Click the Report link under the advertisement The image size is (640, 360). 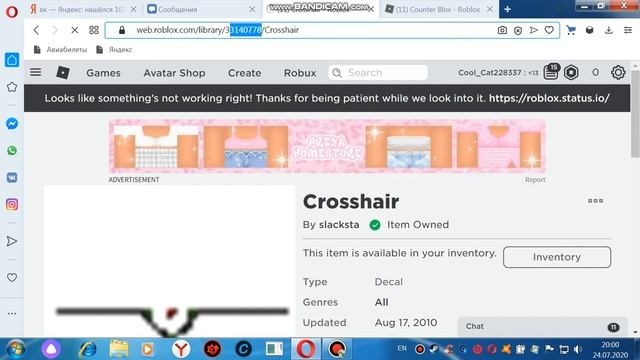(535, 180)
